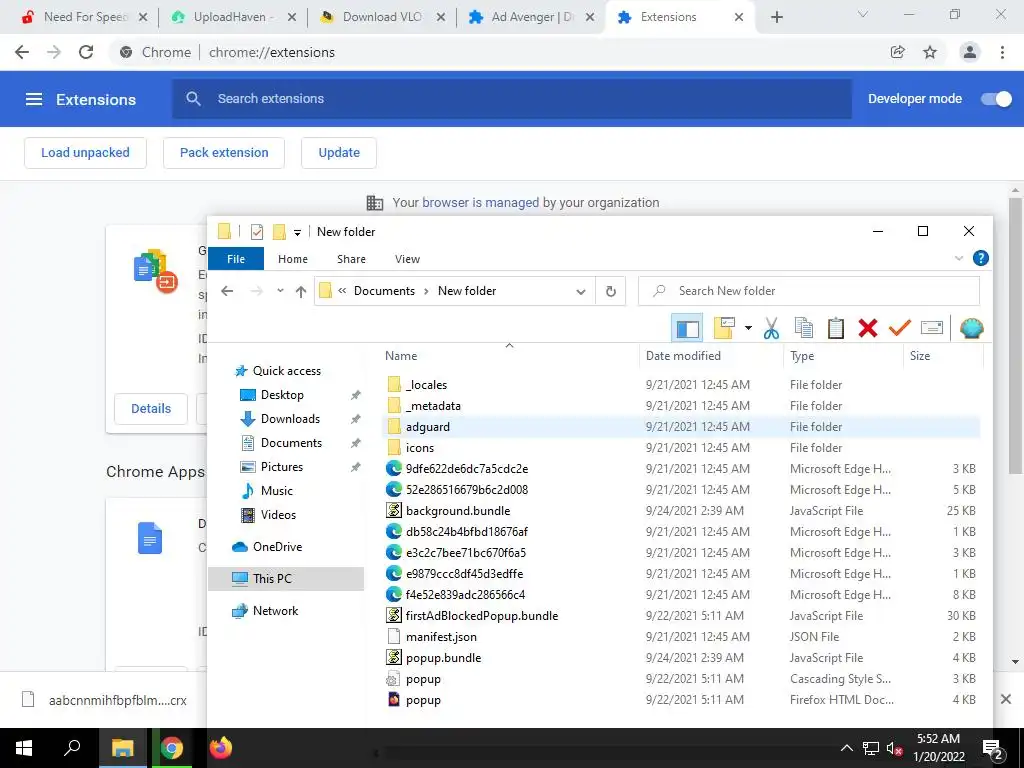The image size is (1024, 768).
Task: Click the Search extensions field
Action: click(512, 99)
